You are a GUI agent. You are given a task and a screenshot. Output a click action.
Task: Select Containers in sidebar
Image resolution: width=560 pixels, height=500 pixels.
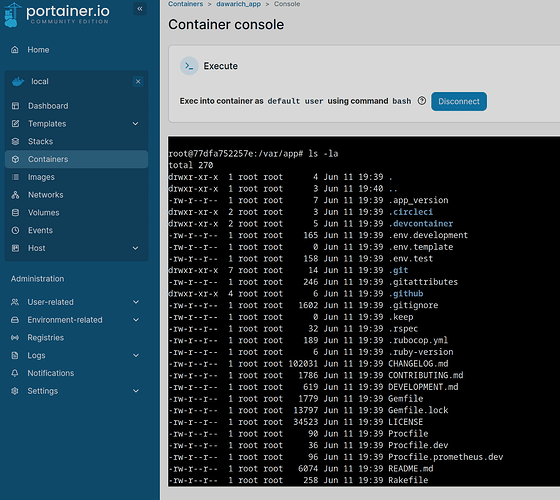(76, 159)
